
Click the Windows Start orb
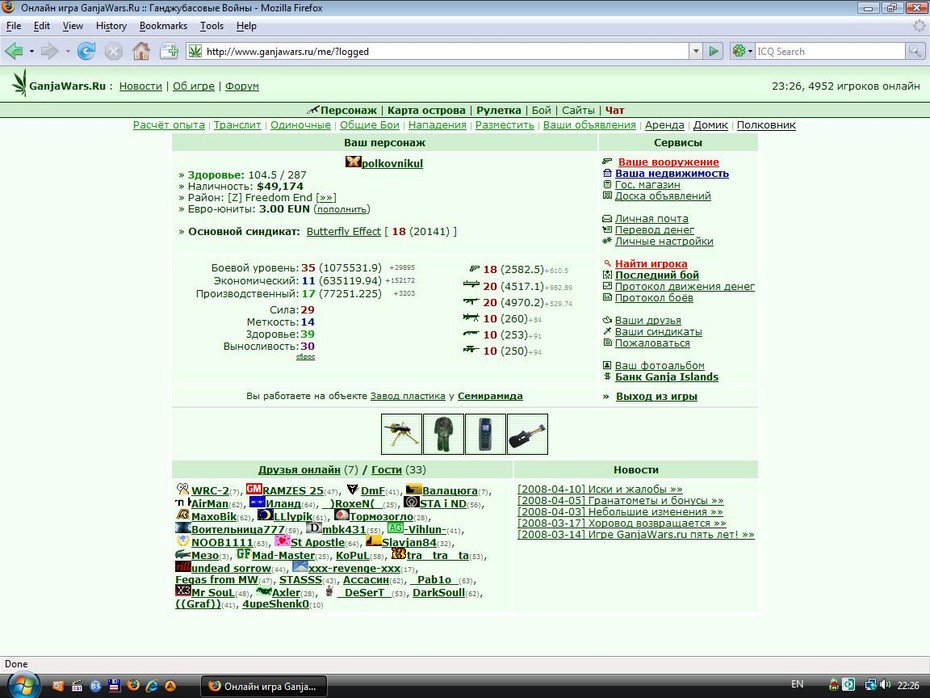click(24, 686)
